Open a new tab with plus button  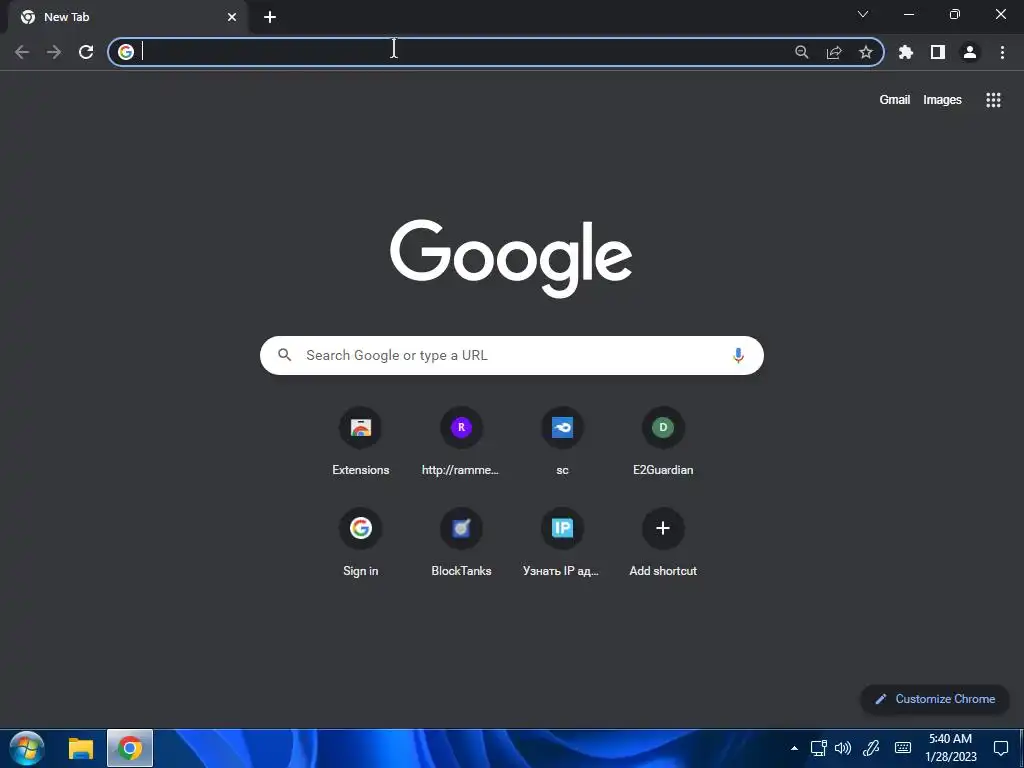click(x=270, y=17)
